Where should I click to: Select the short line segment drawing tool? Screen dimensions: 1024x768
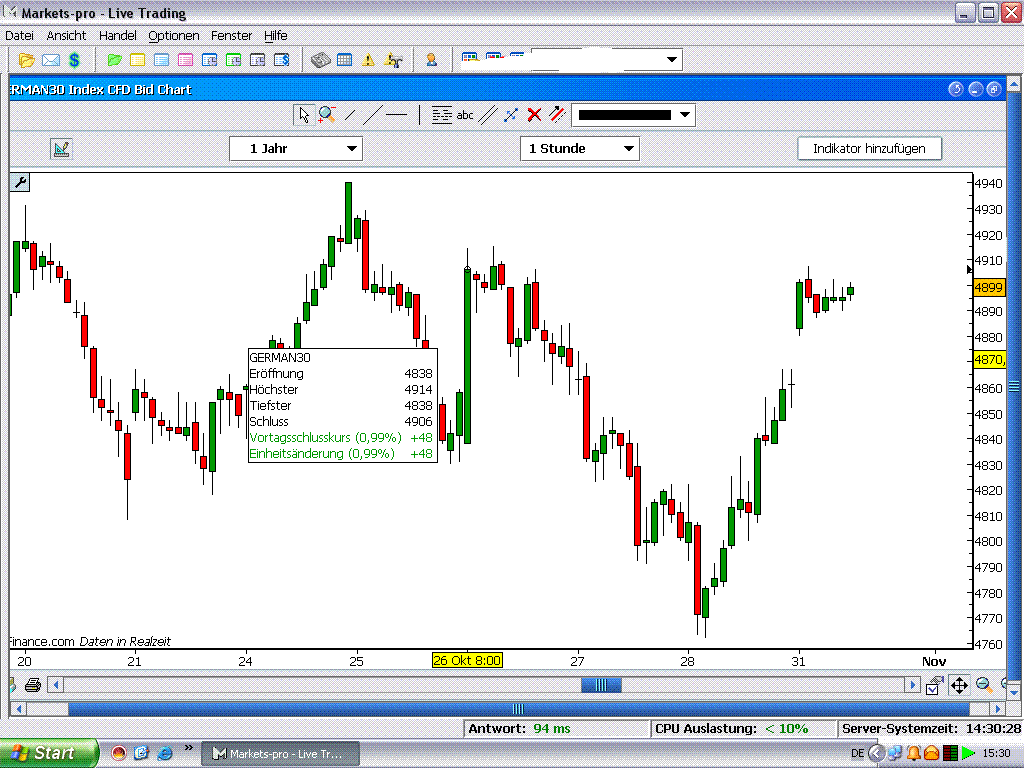tap(350, 116)
